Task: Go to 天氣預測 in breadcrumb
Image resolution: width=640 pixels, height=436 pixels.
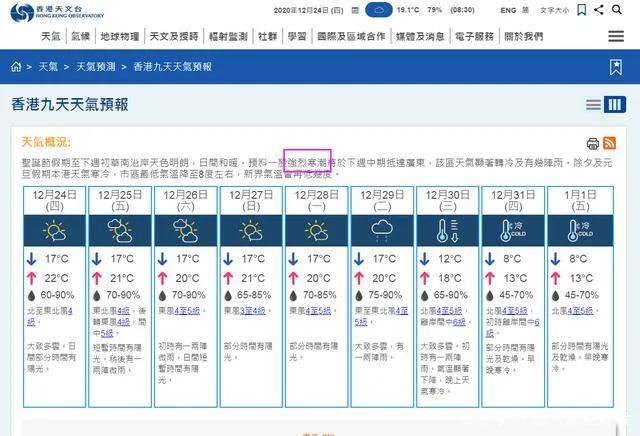Action: (x=96, y=67)
